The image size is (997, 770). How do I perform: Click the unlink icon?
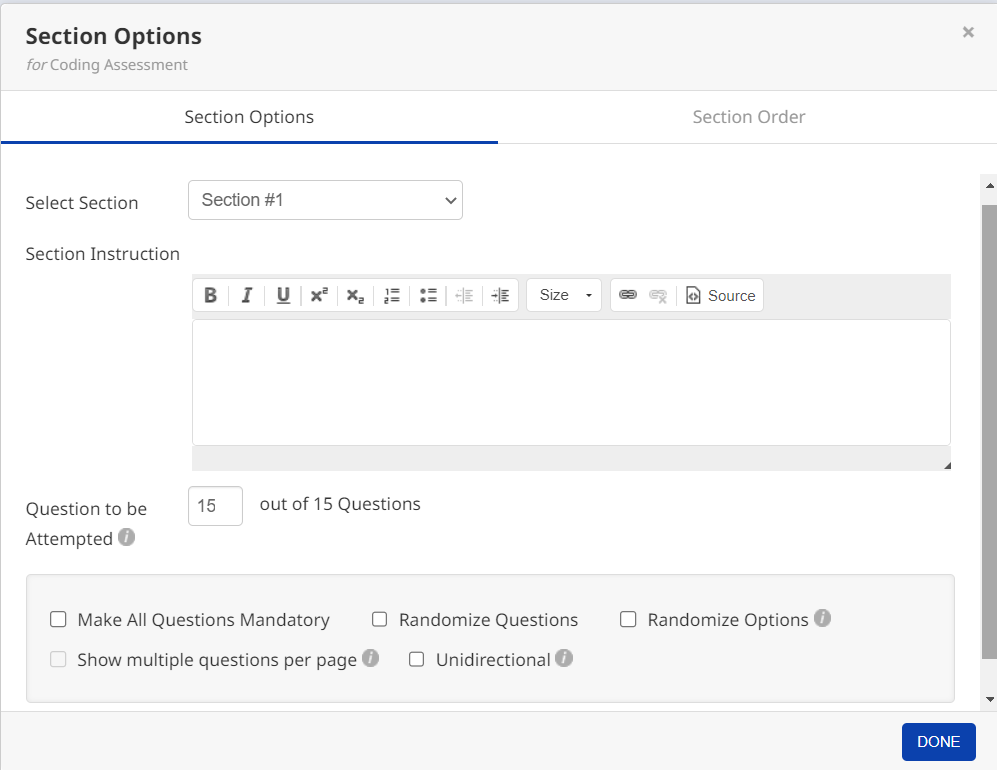tap(658, 296)
